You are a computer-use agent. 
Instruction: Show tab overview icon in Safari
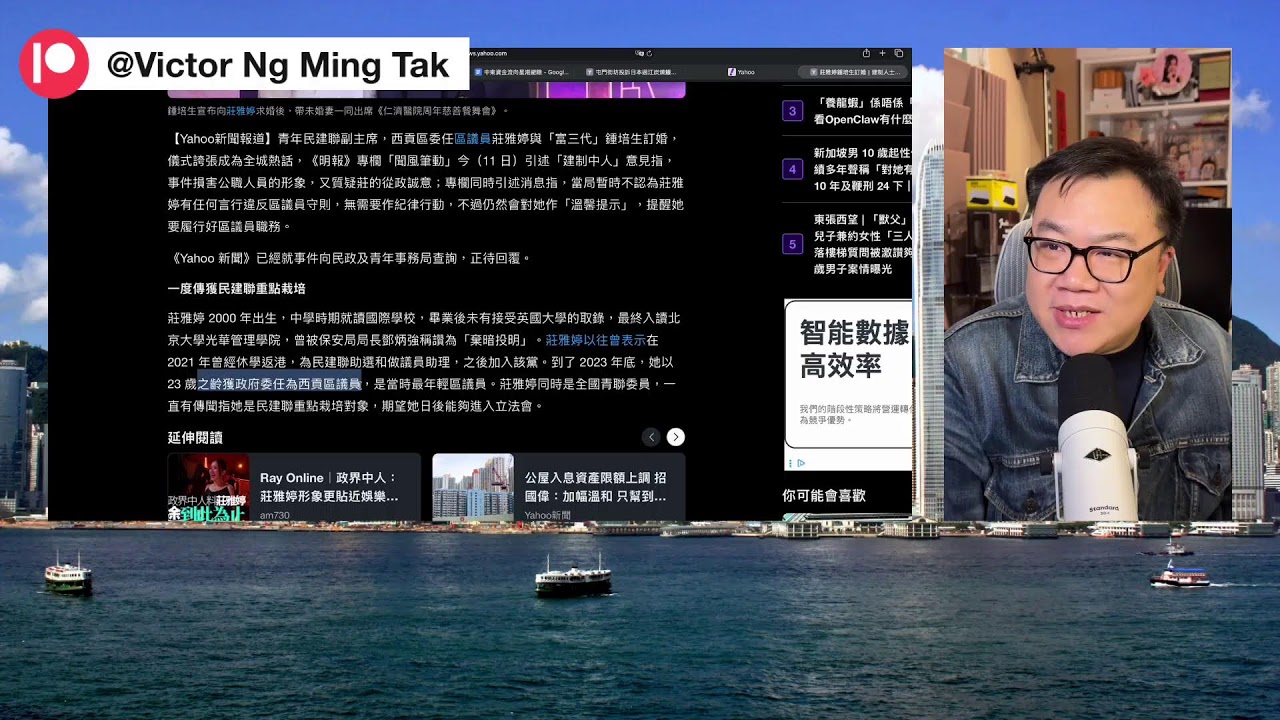coord(898,53)
